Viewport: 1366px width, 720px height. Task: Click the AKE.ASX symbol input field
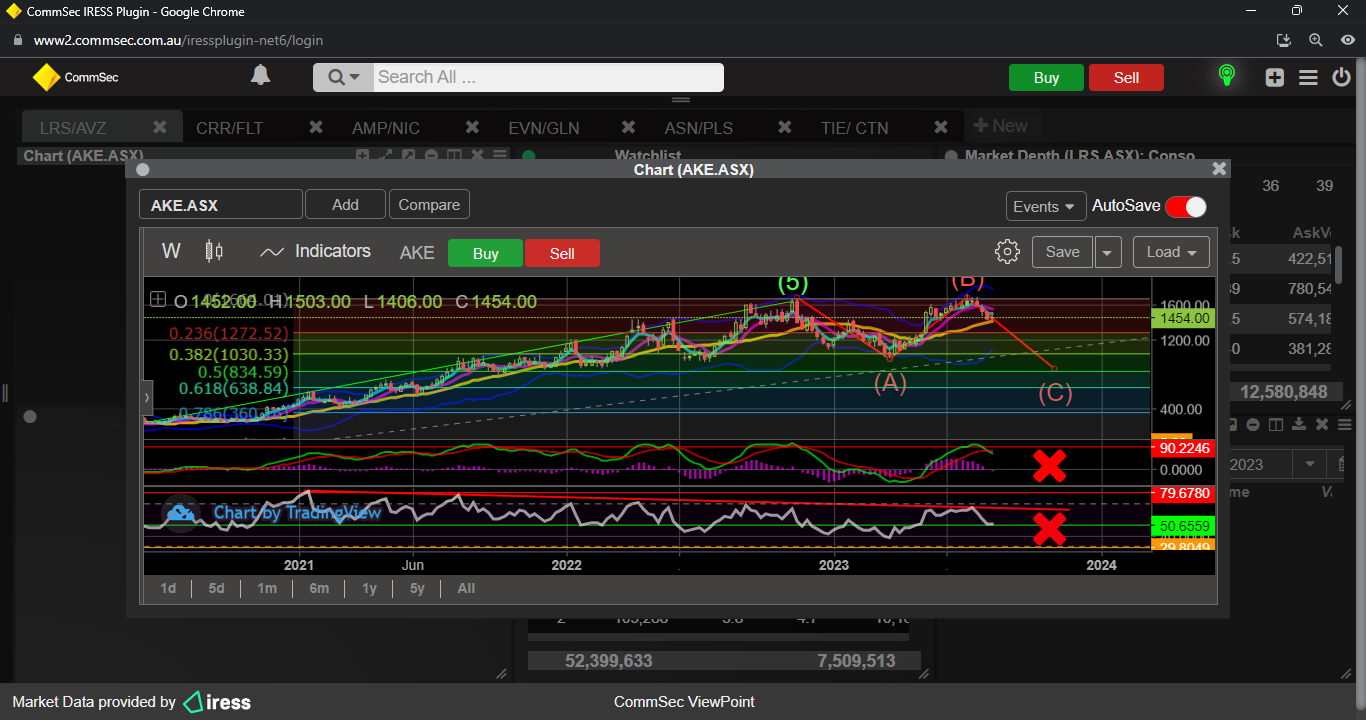[x=220, y=205]
